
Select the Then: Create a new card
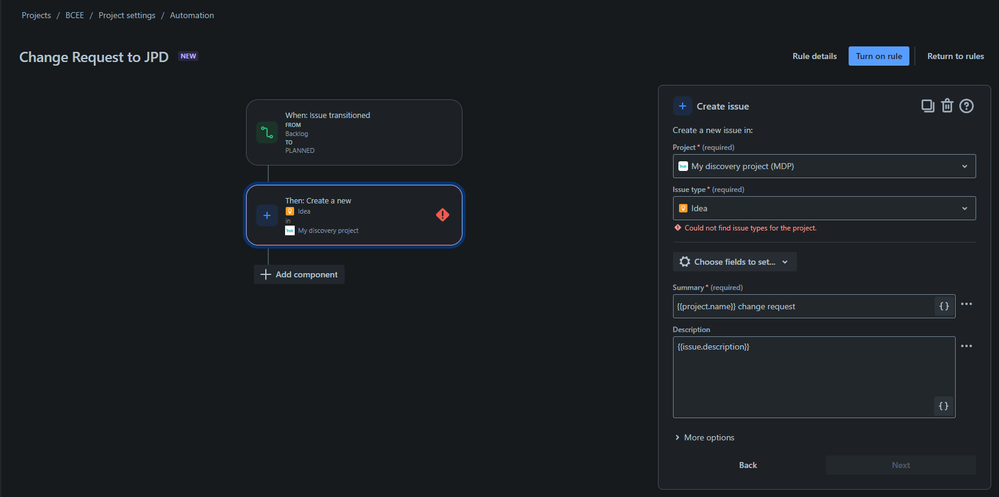[354, 215]
